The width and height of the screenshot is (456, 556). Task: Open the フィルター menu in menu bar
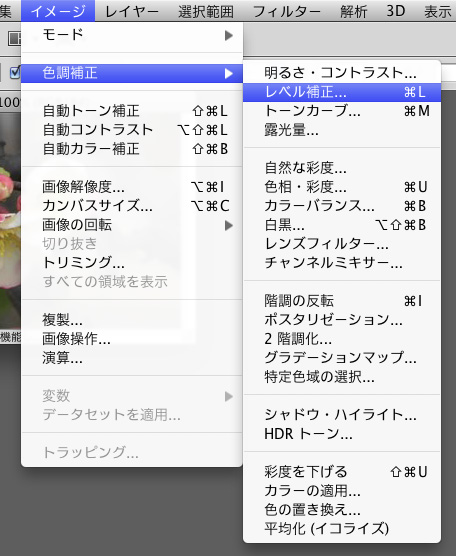pyautogui.click(x=287, y=11)
